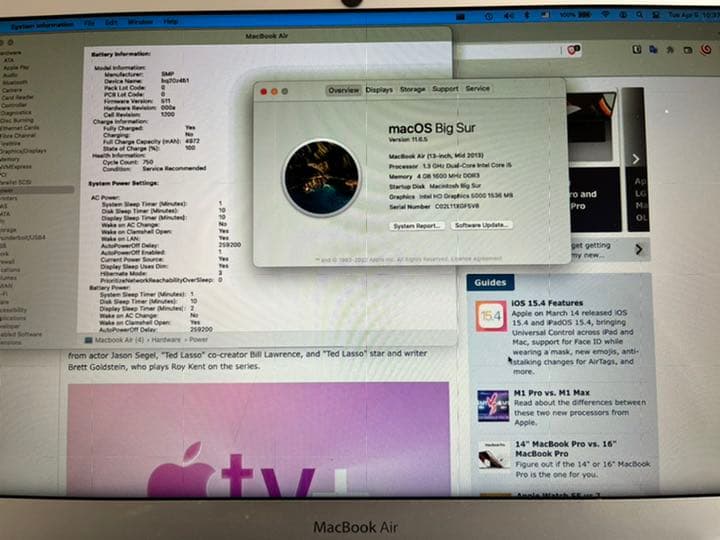Screen dimensions: 720x540
Task: Click the translate icon in browser toolbar
Action: pos(653,50)
